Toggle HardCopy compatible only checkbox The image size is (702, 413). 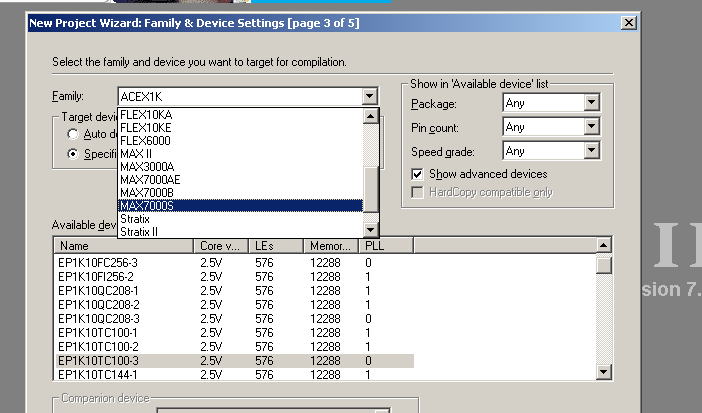click(x=417, y=192)
